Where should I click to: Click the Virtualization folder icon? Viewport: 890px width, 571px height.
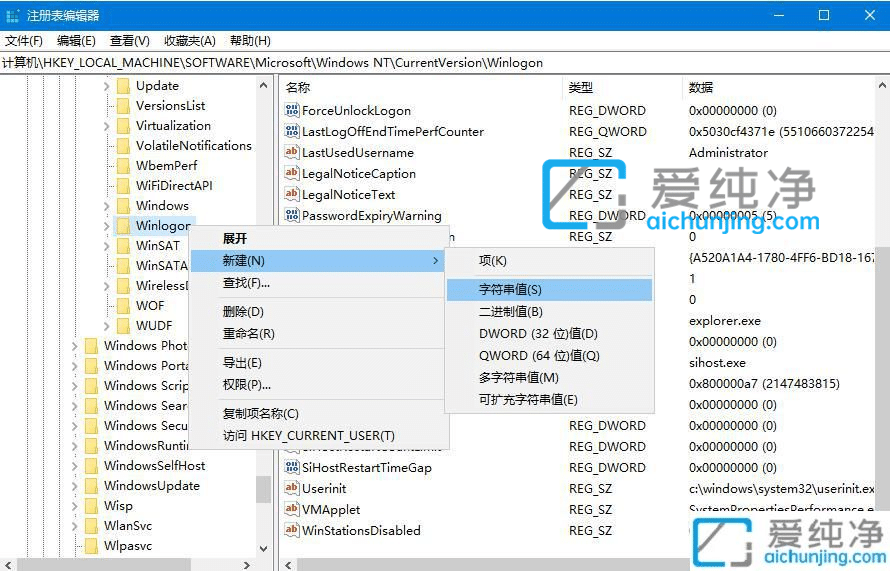click(123, 125)
